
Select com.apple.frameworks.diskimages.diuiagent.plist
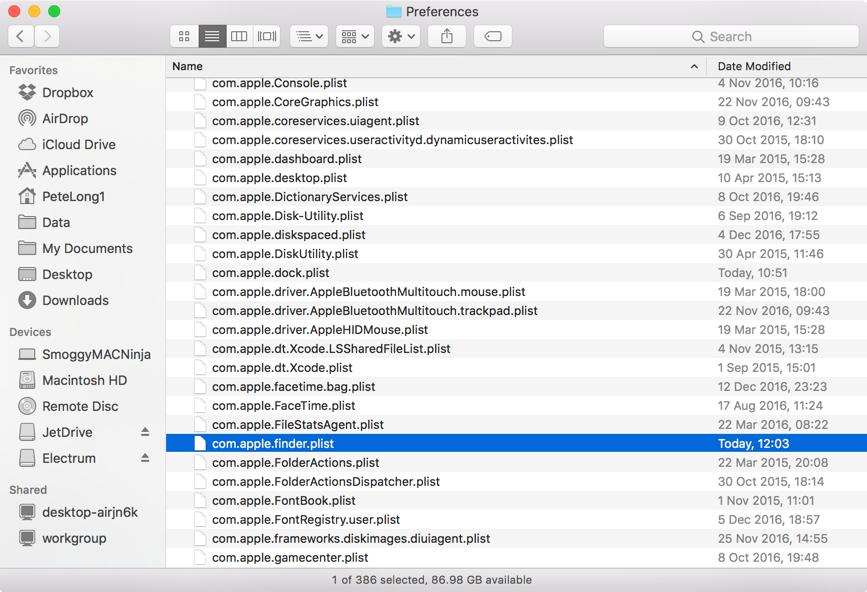click(516, 538)
